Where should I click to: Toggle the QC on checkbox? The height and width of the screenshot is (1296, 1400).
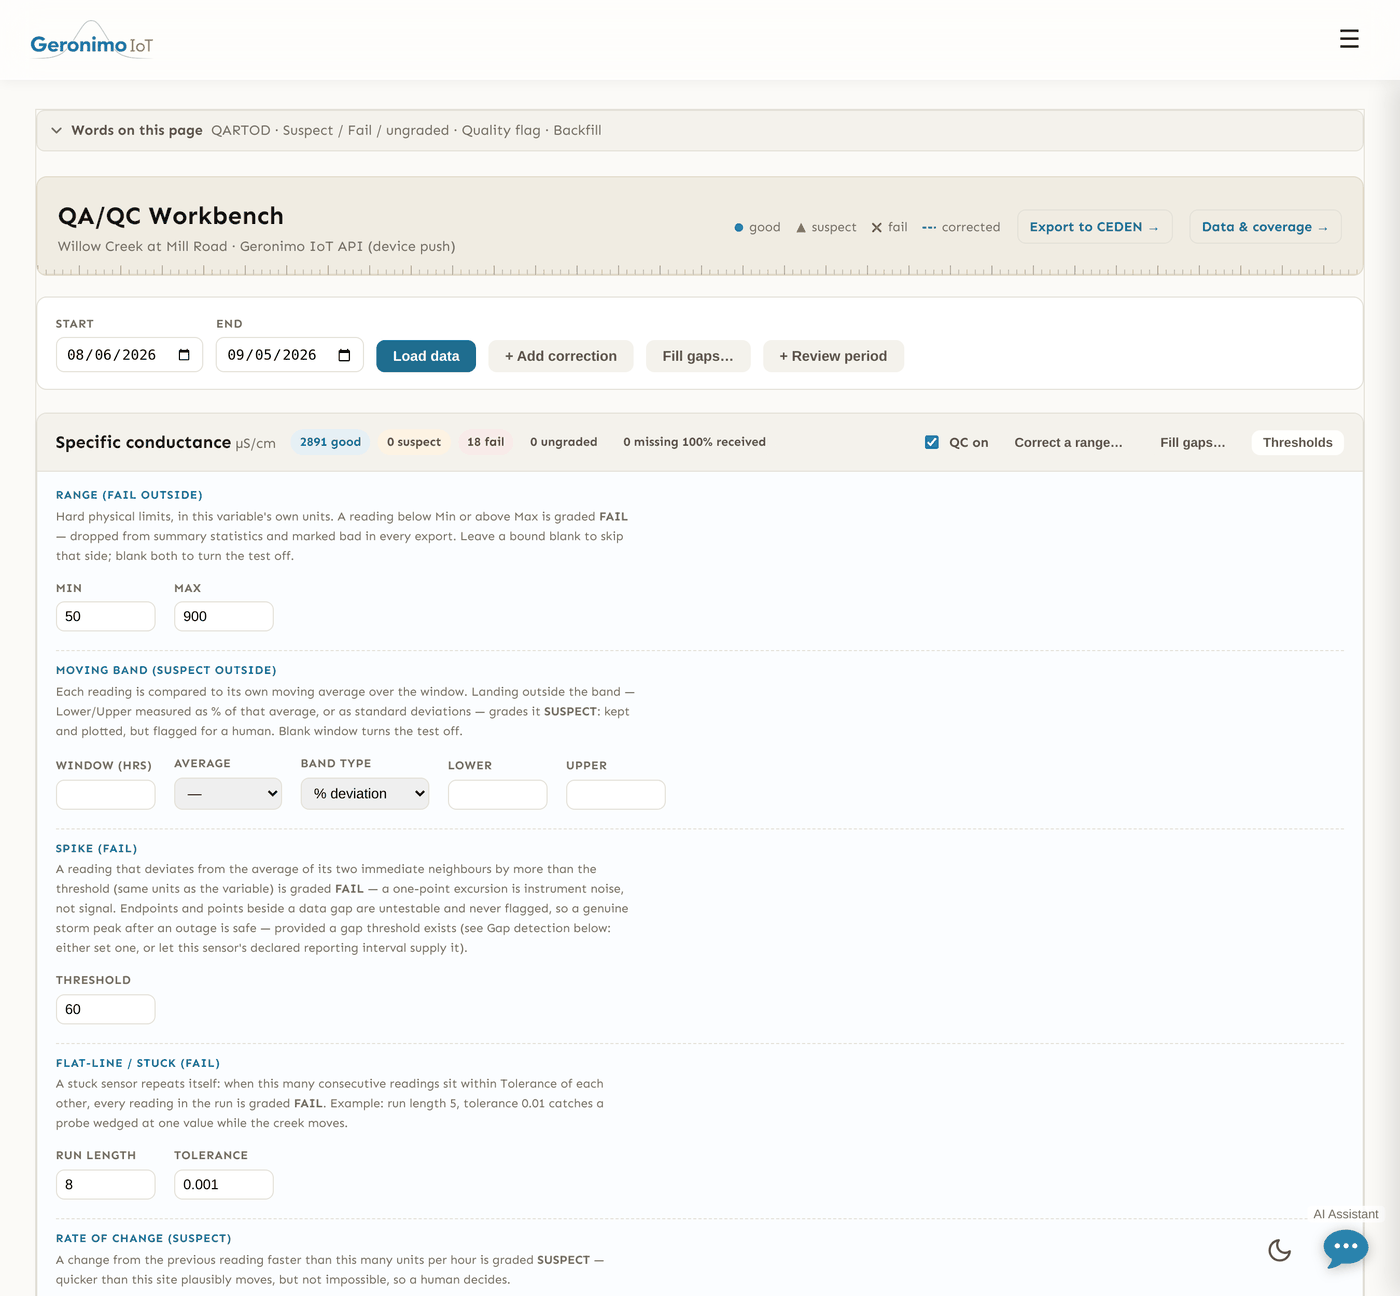coord(932,442)
